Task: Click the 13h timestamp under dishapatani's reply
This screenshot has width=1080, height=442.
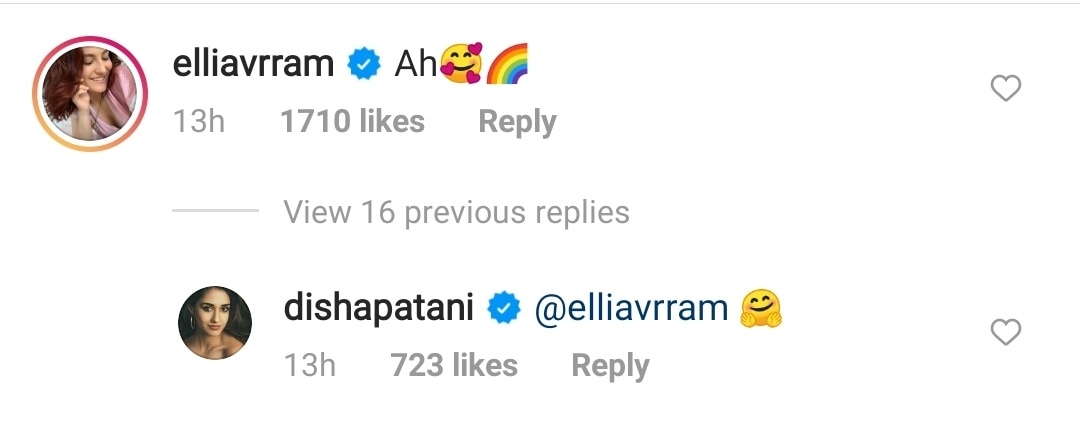Action: (x=310, y=366)
